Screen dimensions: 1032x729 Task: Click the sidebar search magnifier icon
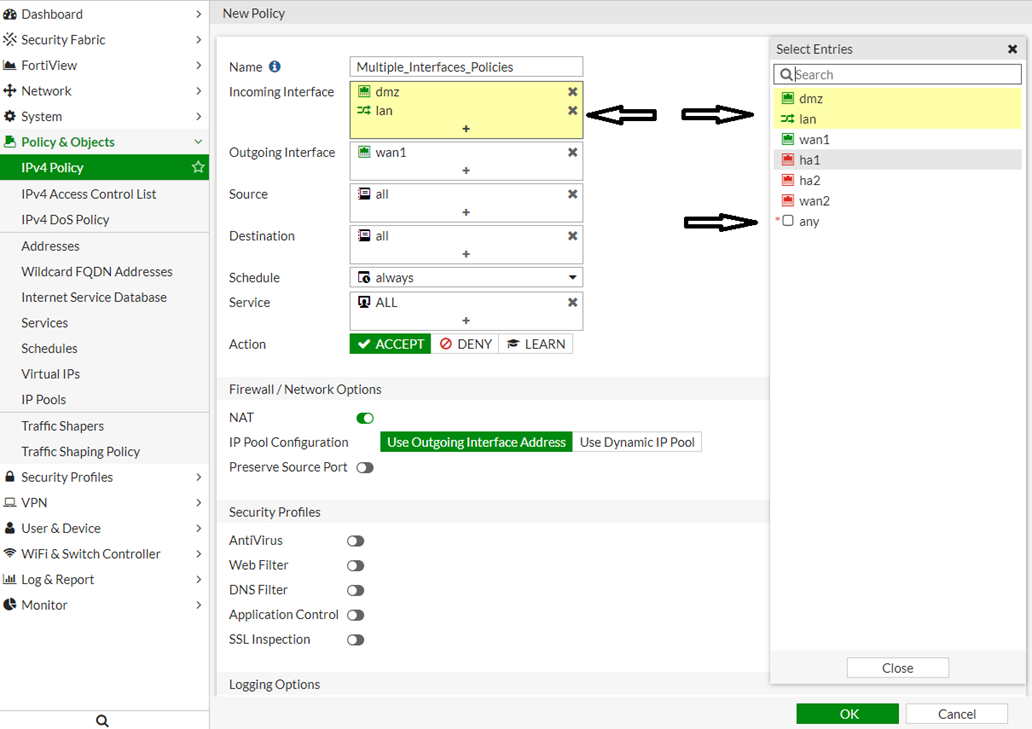102,720
